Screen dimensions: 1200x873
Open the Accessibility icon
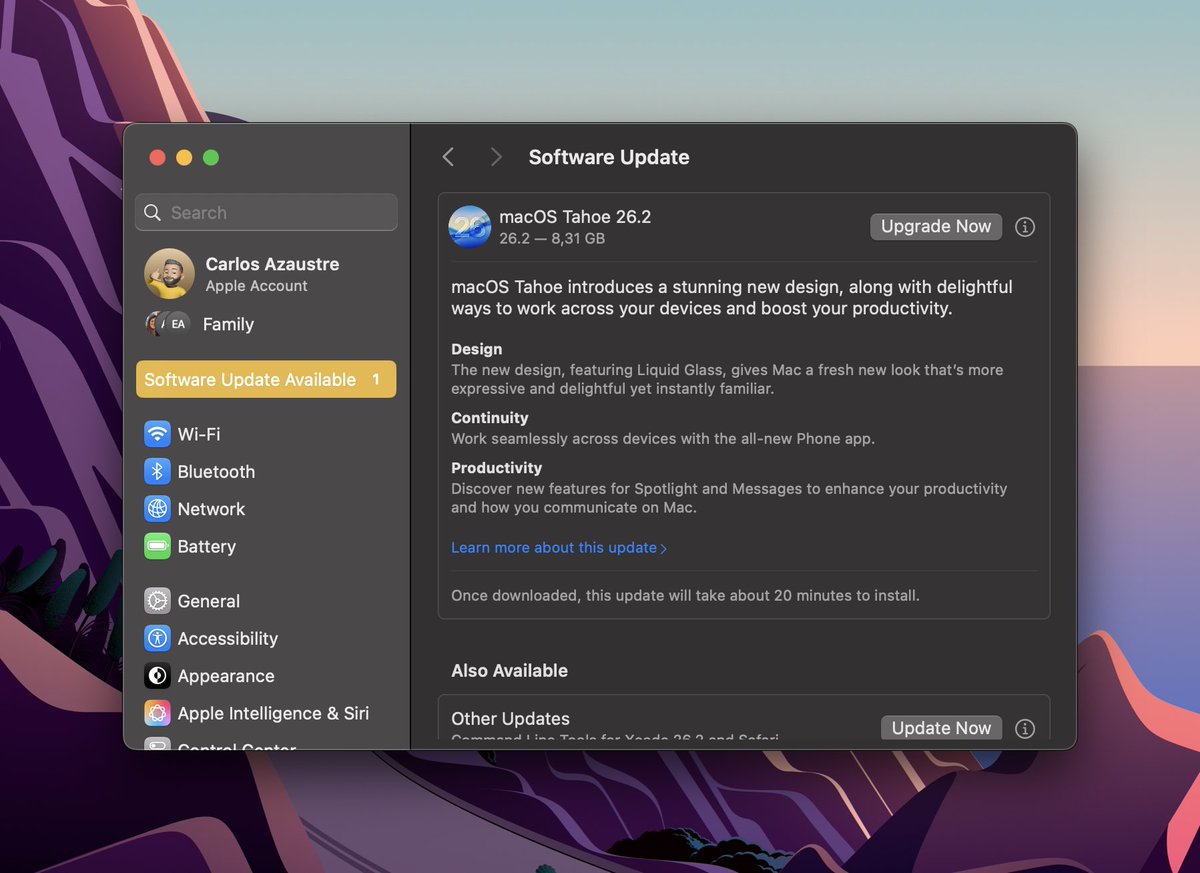coord(157,638)
